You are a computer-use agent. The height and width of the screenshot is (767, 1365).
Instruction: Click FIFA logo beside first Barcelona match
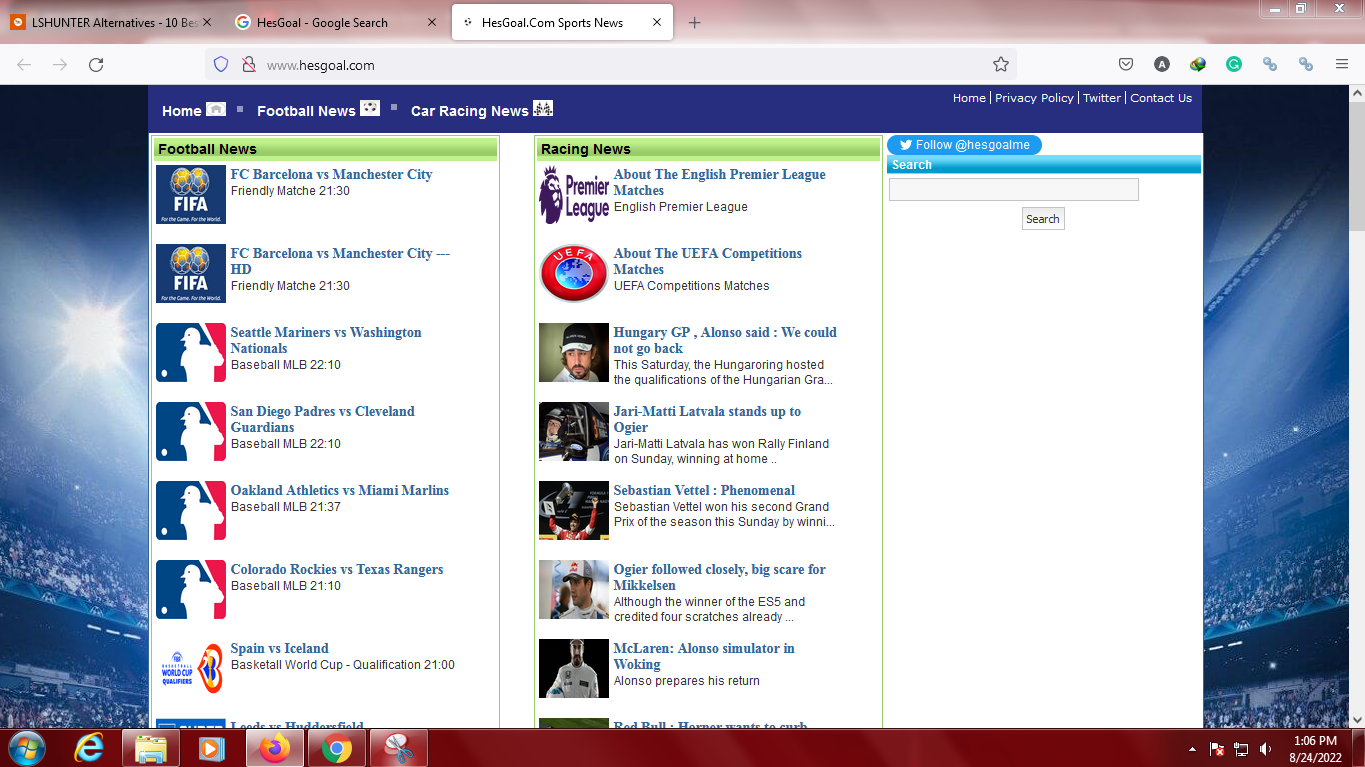pos(191,194)
